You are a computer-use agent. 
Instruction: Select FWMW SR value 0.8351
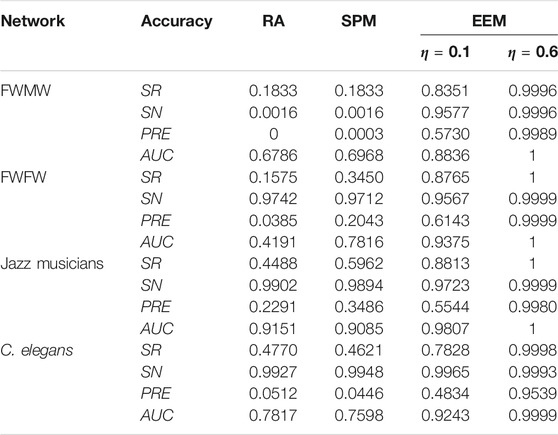point(445,91)
